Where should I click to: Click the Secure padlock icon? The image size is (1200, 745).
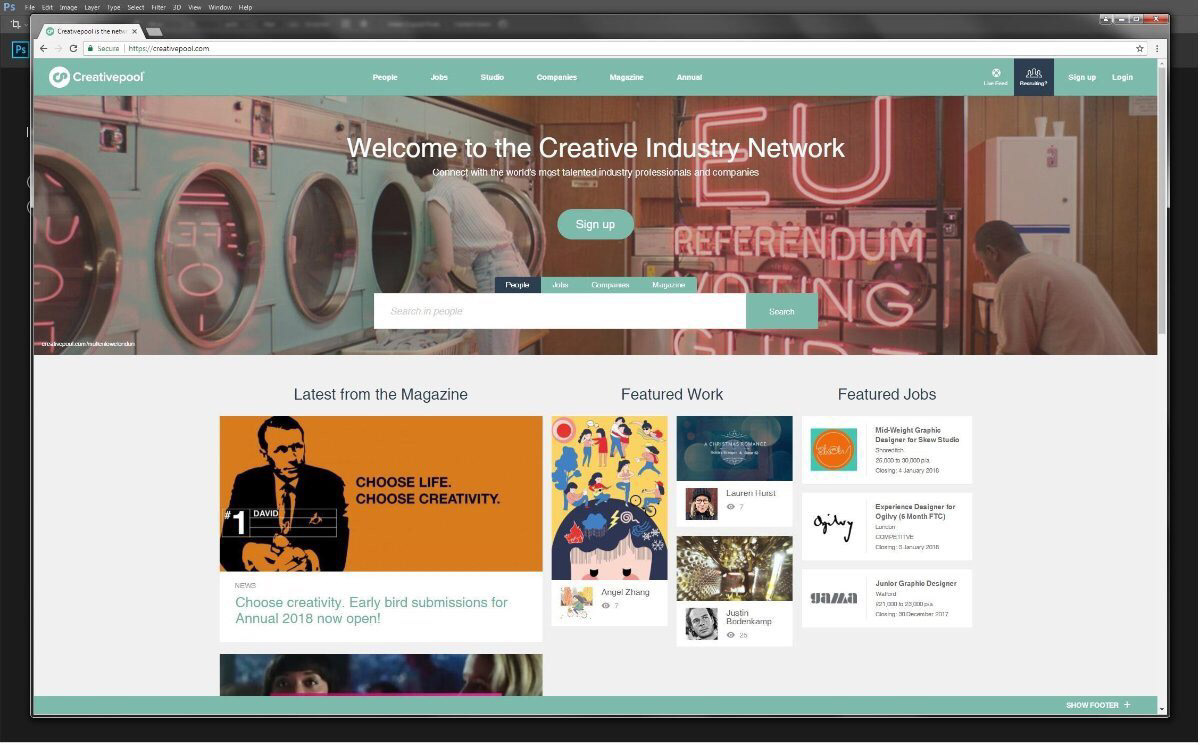(90, 48)
